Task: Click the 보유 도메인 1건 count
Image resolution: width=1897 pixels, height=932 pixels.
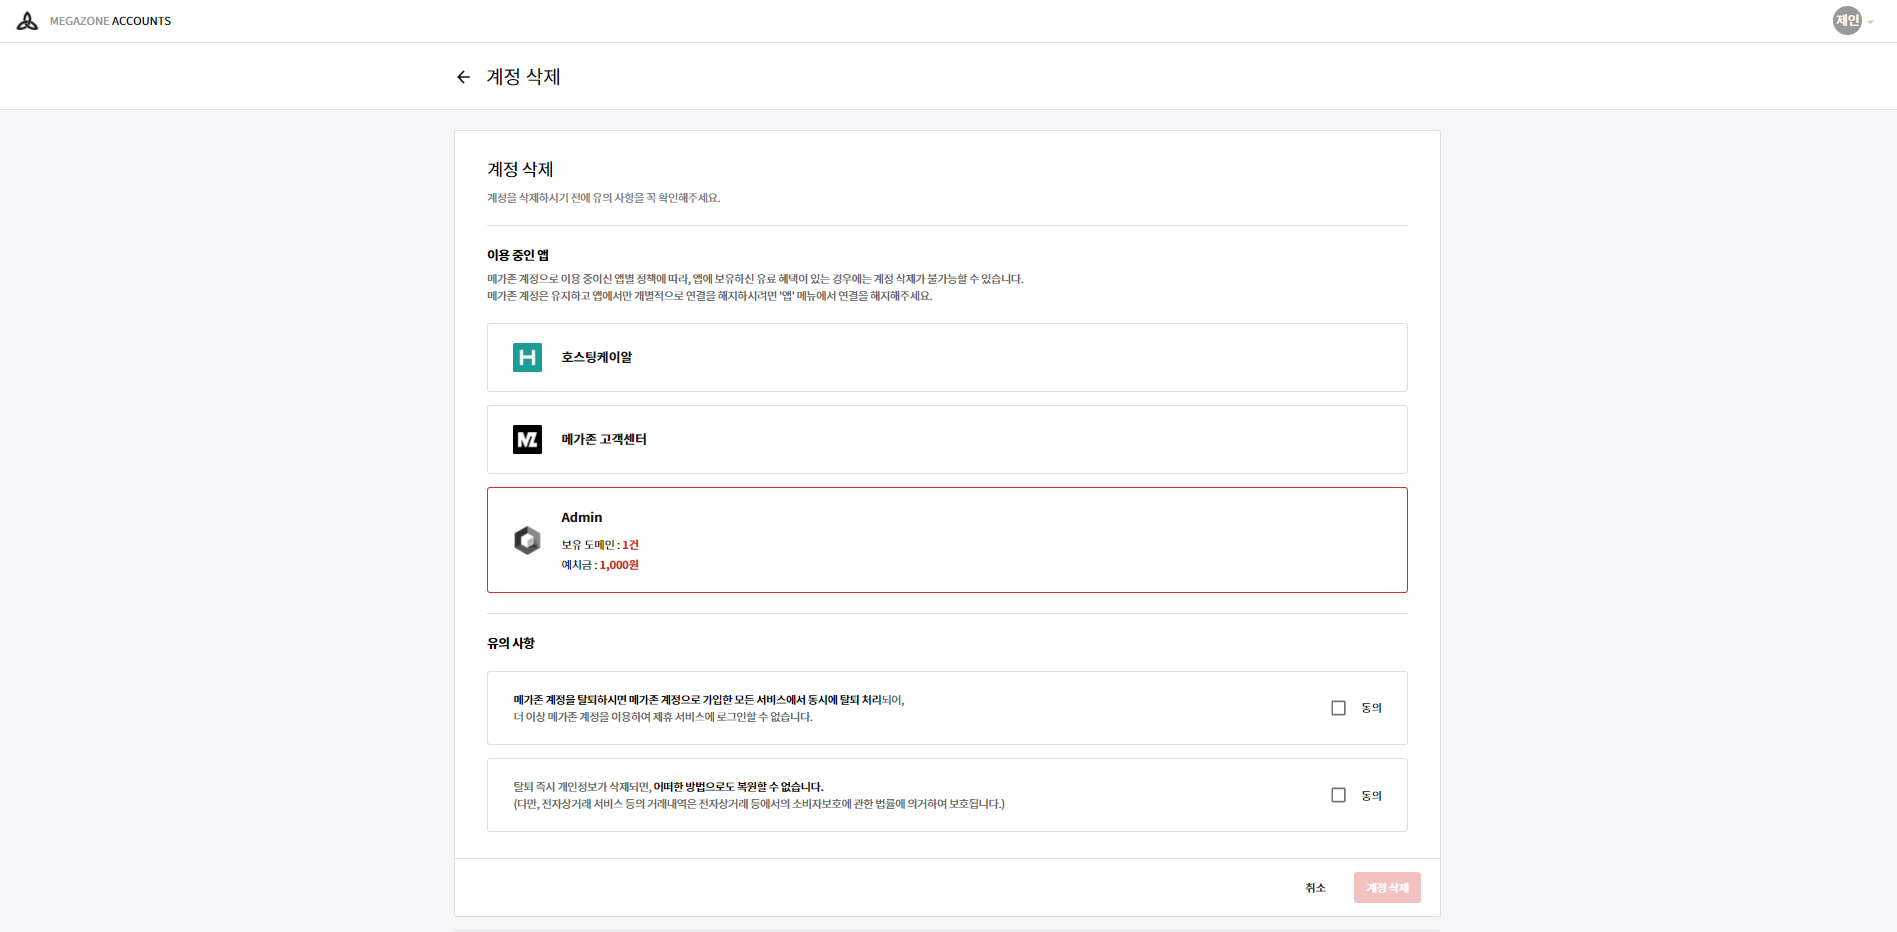Action: [630, 545]
